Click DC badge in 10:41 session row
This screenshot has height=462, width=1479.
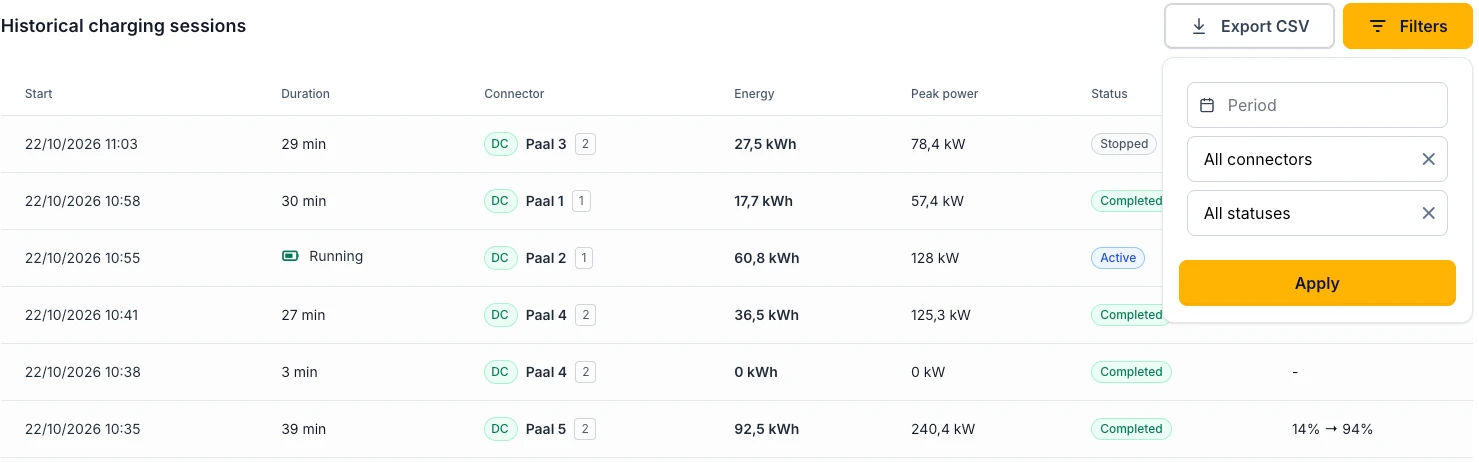pos(500,315)
